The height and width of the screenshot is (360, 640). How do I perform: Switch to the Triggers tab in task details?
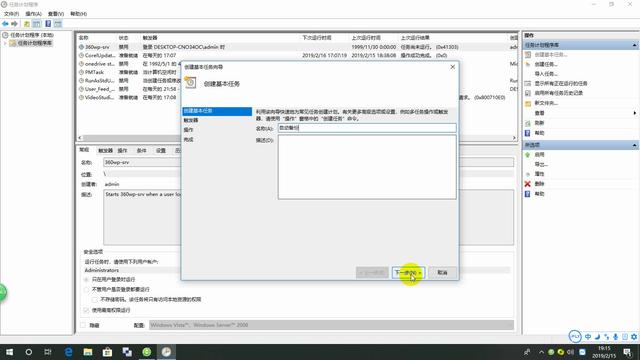[x=105, y=151]
